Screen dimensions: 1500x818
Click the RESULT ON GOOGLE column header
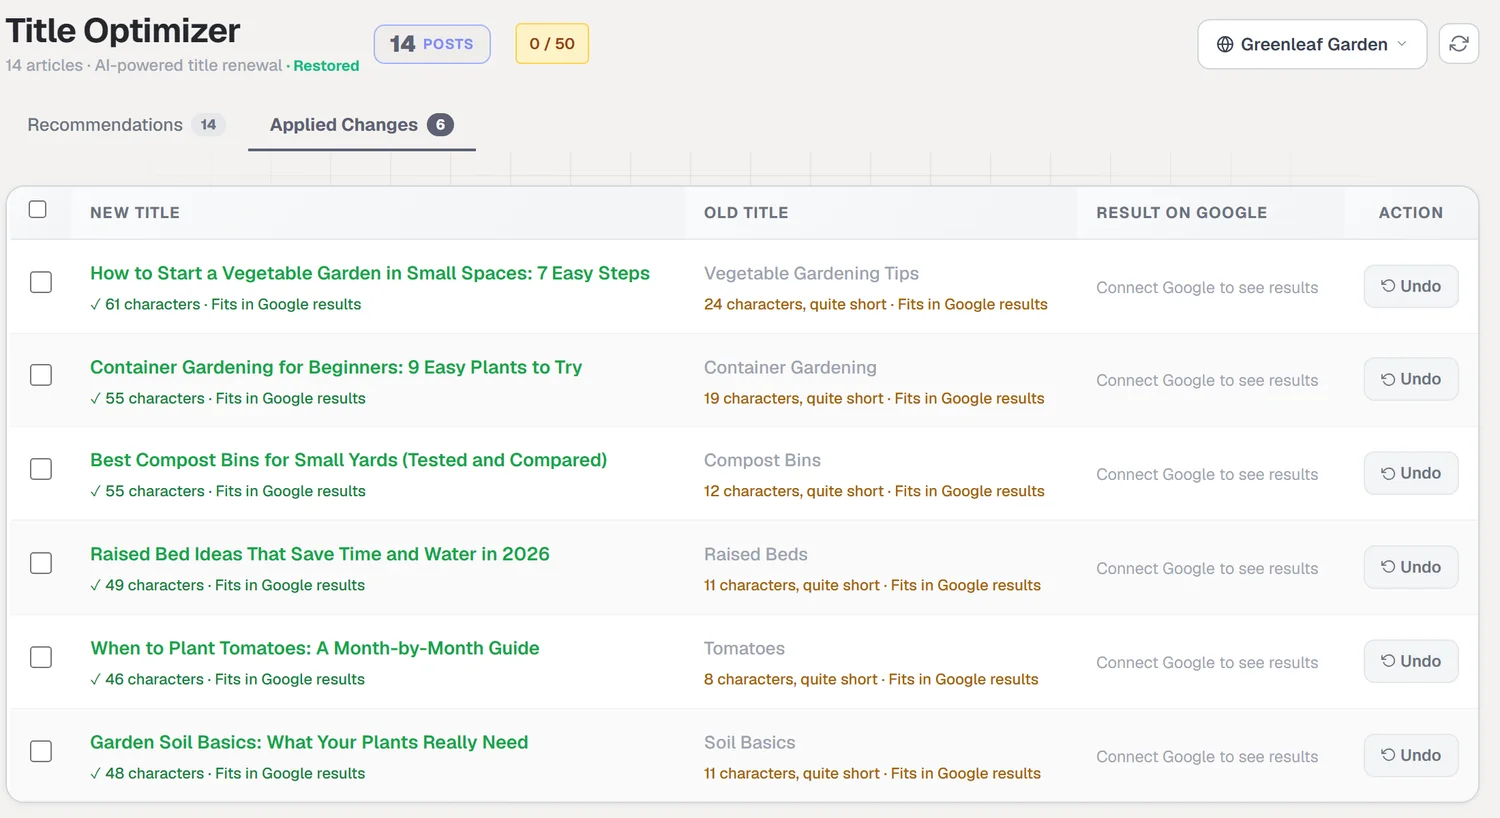tap(1181, 212)
